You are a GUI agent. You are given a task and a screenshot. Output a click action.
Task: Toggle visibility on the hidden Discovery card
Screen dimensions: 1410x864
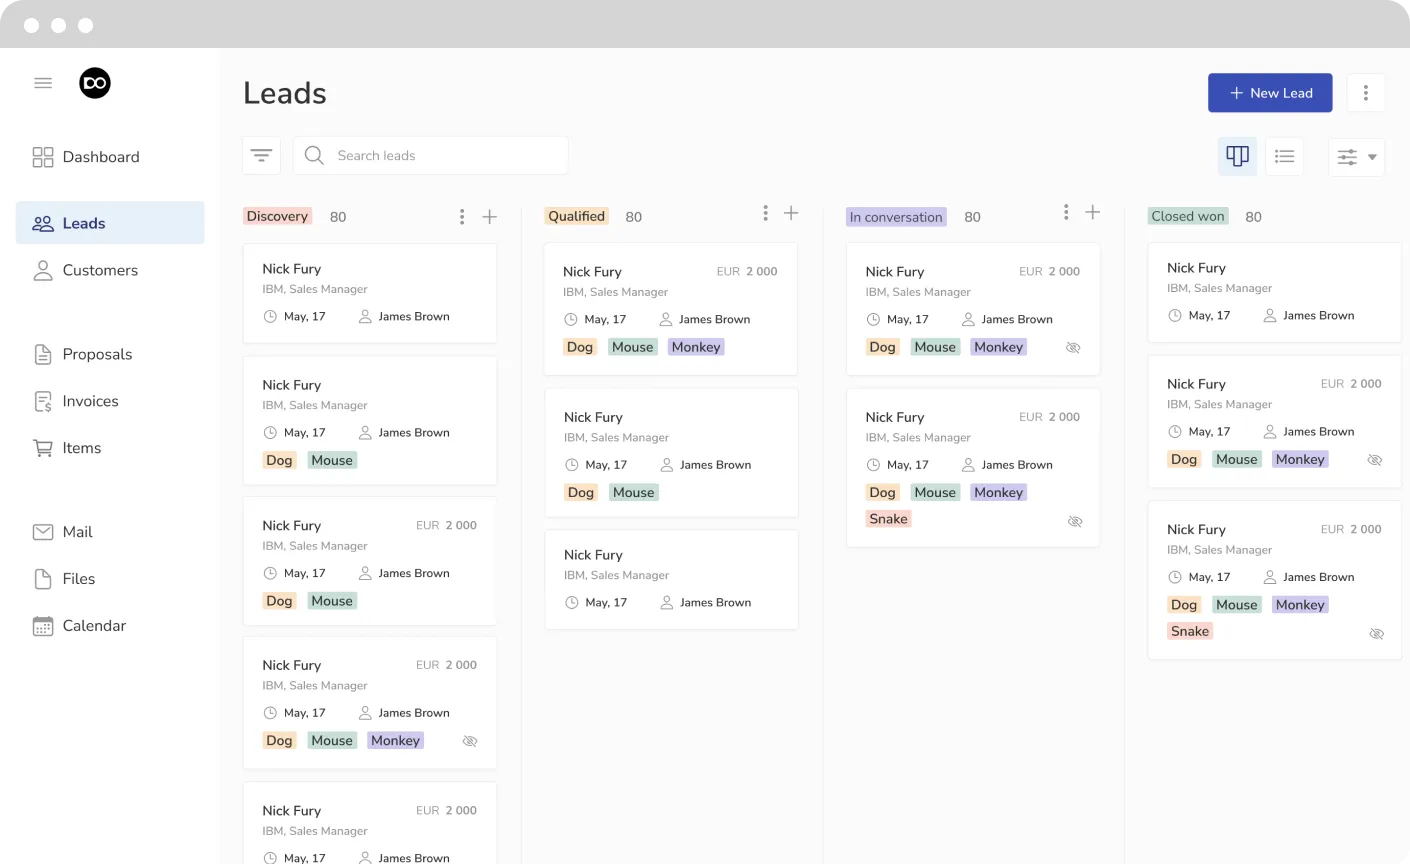coord(470,740)
